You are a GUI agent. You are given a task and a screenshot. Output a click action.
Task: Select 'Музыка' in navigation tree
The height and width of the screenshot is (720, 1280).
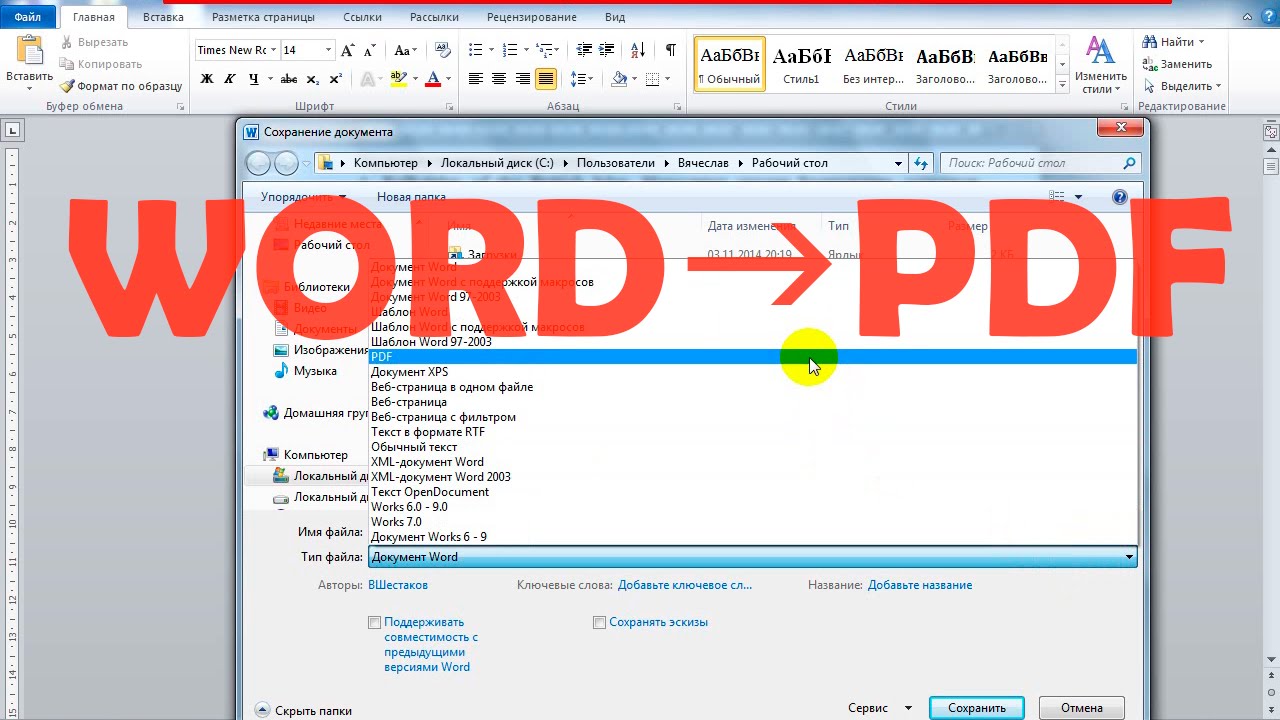click(x=315, y=371)
